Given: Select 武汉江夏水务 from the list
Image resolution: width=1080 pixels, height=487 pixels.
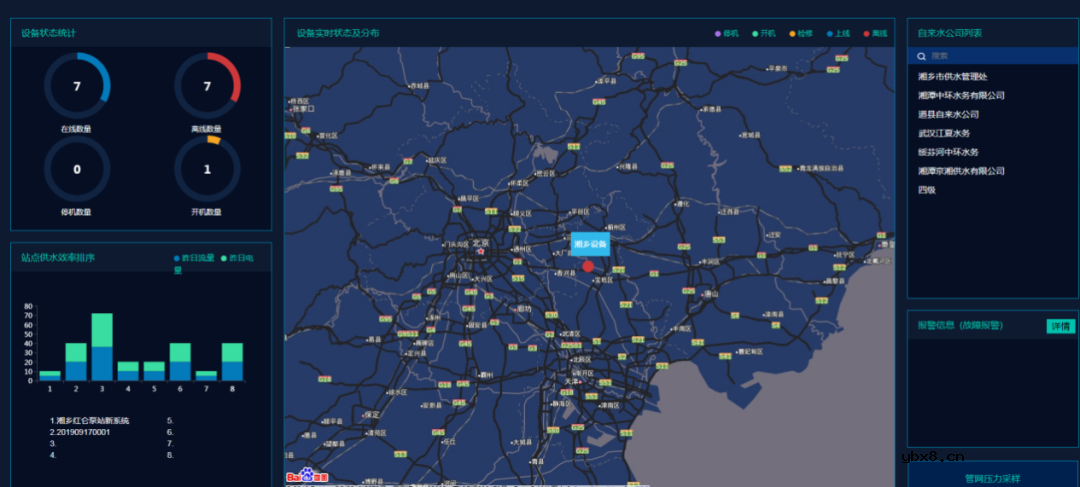Looking at the screenshot, I should pos(944,133).
